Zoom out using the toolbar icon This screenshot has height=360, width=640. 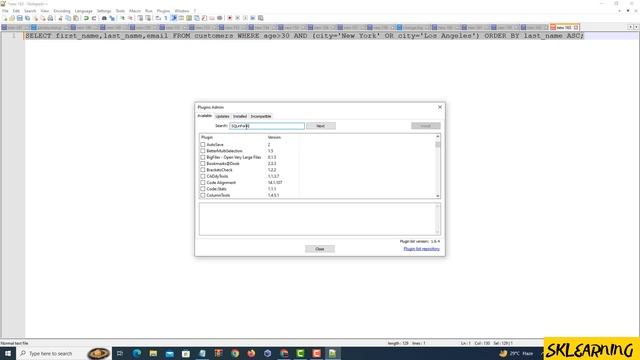(x=131, y=18)
